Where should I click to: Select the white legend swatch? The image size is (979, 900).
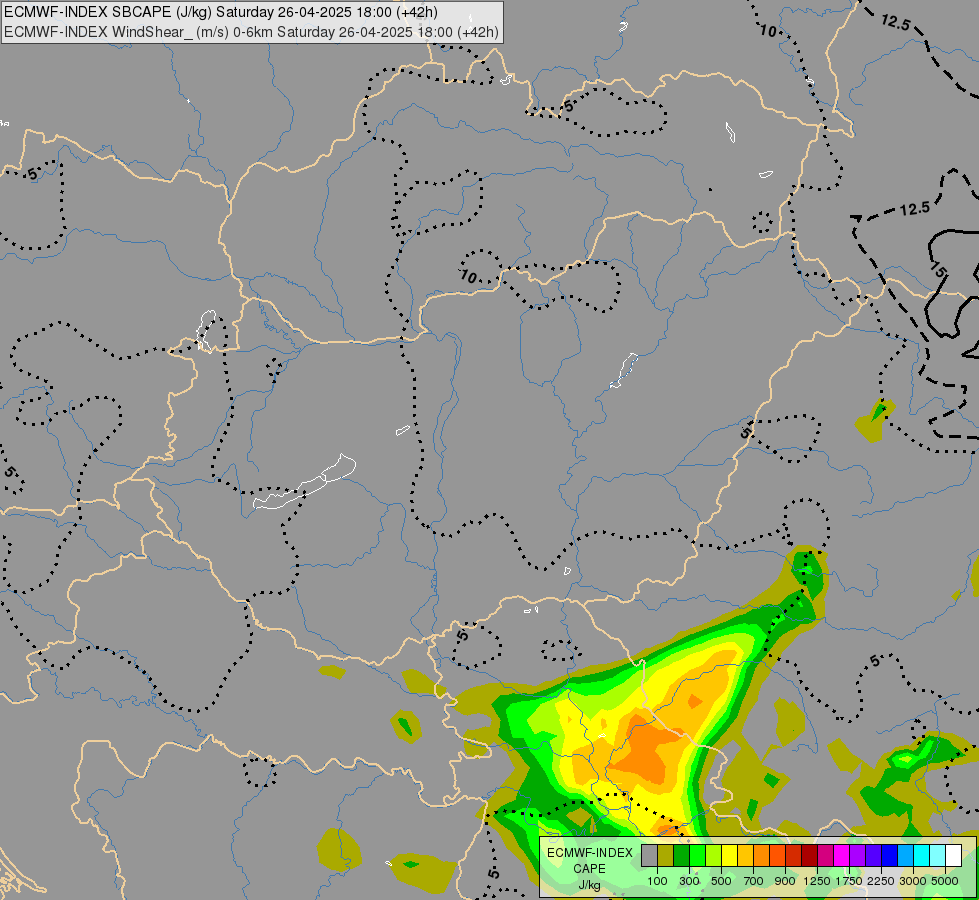point(953,855)
